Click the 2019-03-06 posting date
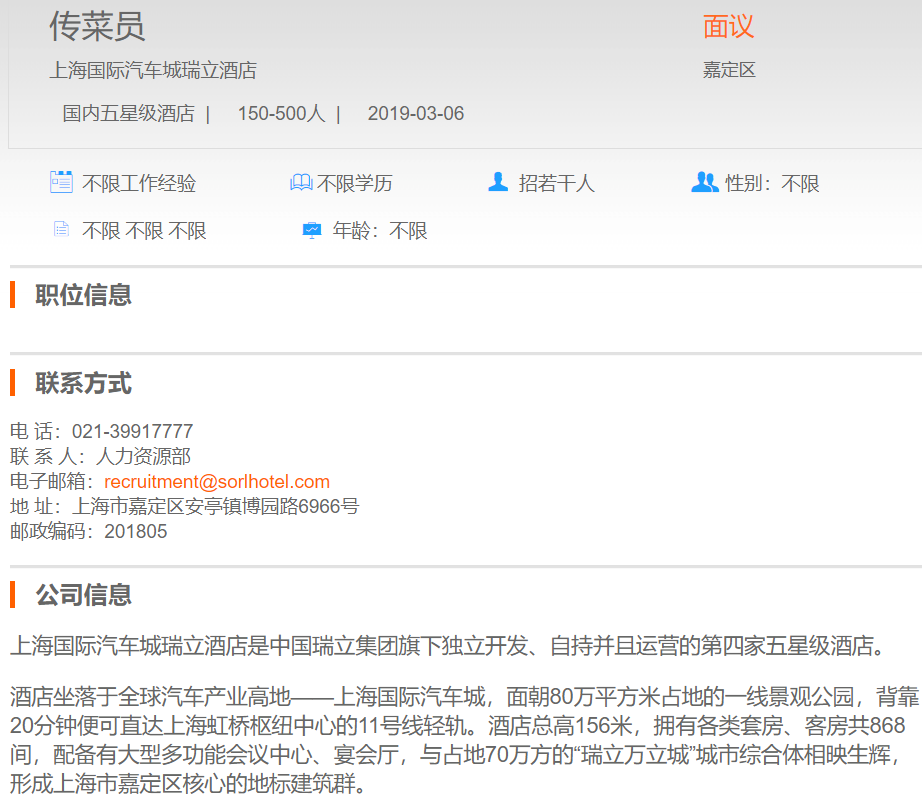This screenshot has height=809, width=922. tap(416, 113)
